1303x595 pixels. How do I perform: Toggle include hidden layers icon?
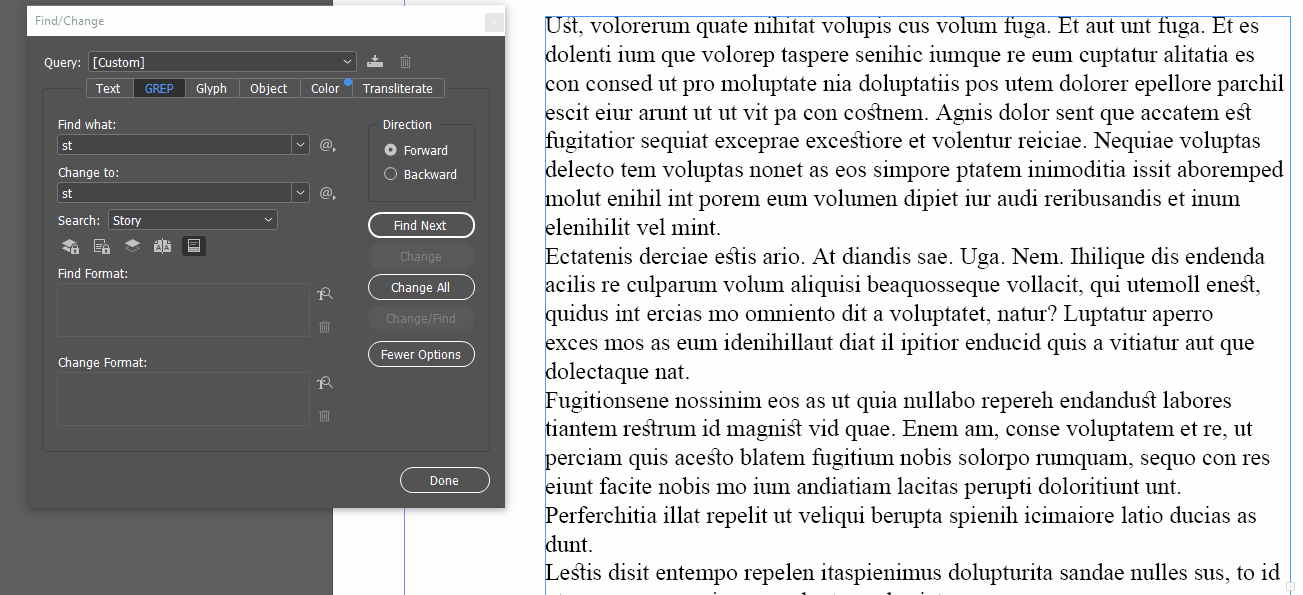coord(132,246)
